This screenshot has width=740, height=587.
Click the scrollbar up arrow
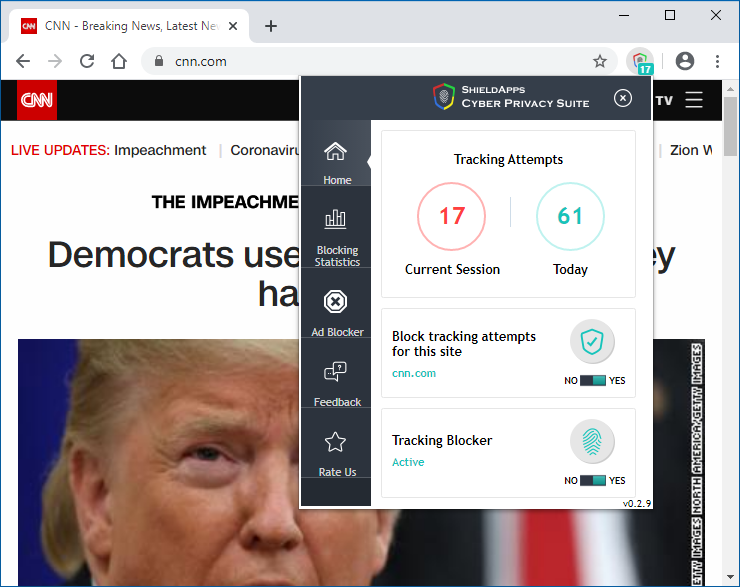pos(730,89)
